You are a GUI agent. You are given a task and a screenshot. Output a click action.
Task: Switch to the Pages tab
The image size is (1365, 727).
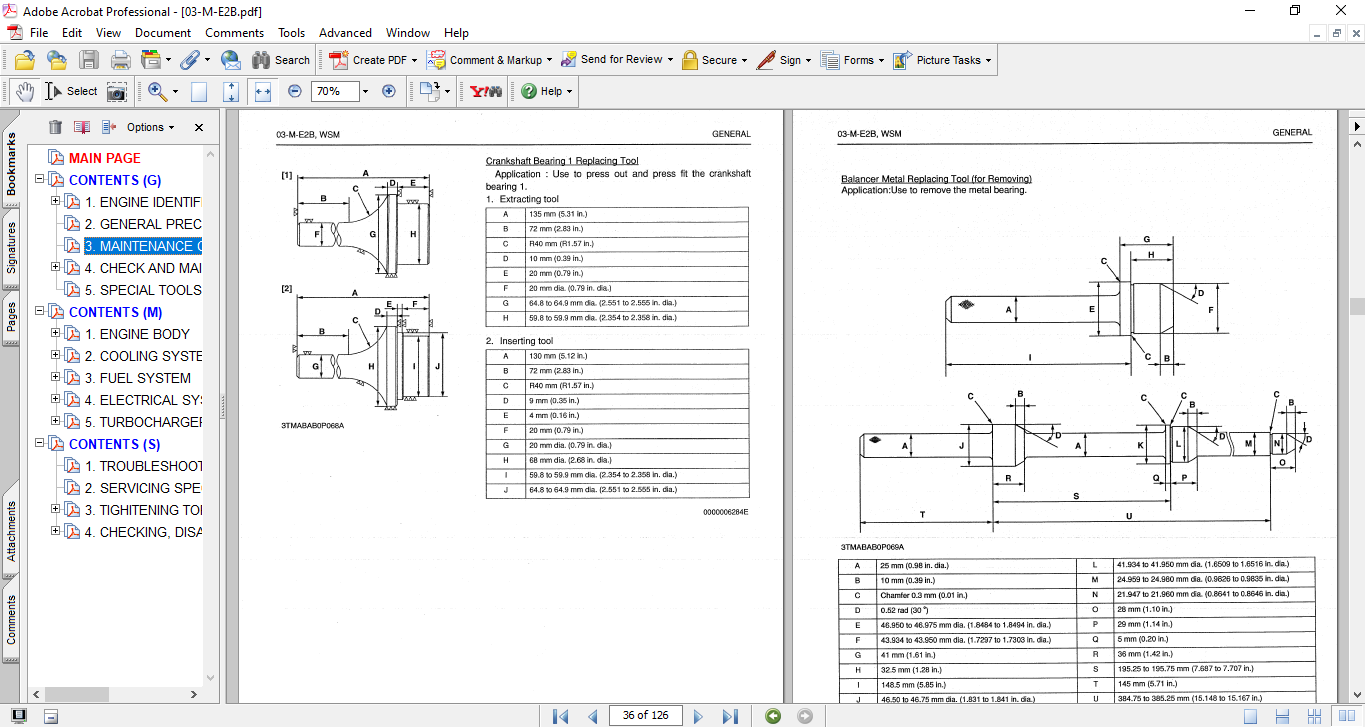tap(11, 317)
